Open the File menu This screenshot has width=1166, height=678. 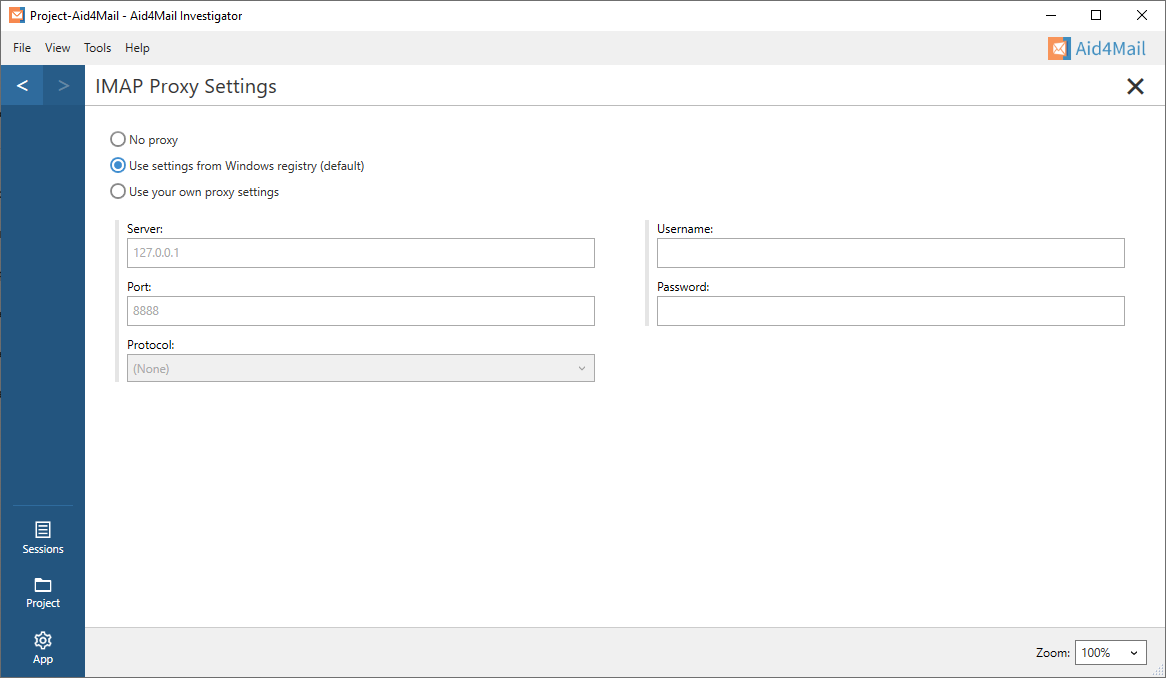(22, 48)
